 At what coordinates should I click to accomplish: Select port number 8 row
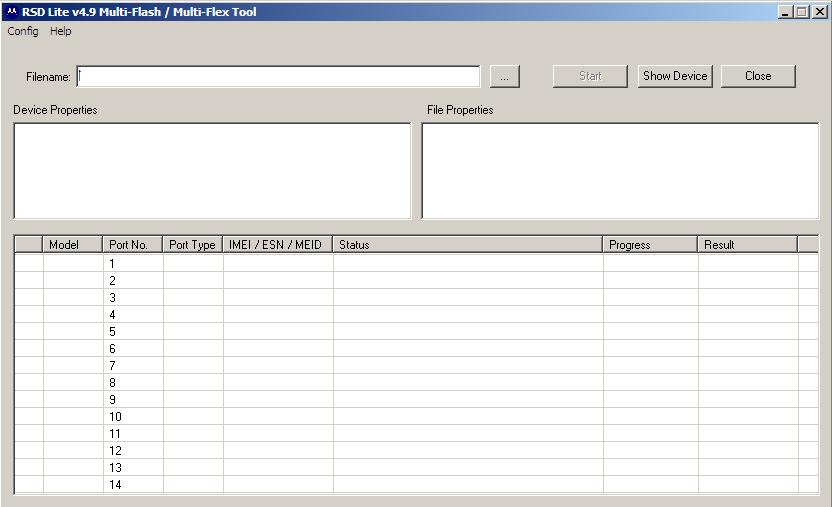(x=417, y=382)
